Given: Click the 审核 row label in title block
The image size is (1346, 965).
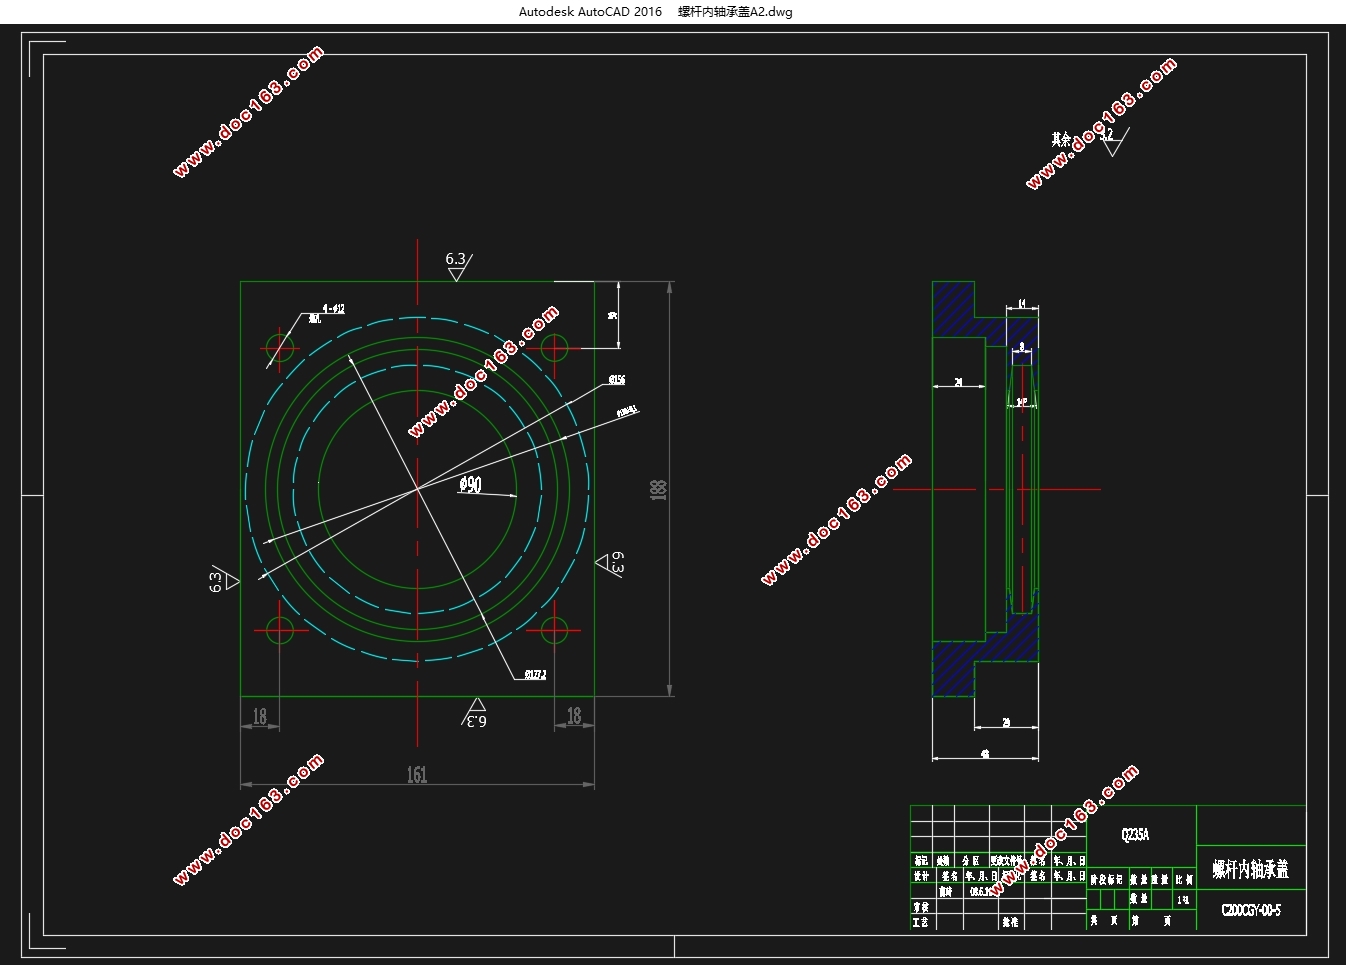Looking at the screenshot, I should click(x=921, y=907).
